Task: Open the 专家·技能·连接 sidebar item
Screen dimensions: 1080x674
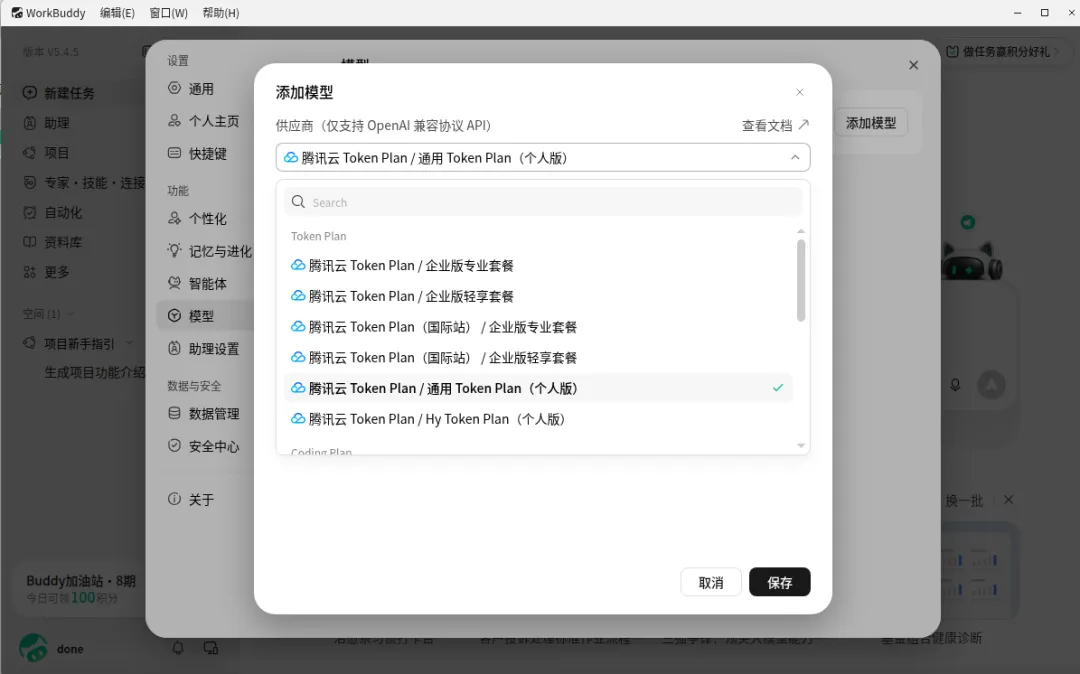Action: click(83, 182)
